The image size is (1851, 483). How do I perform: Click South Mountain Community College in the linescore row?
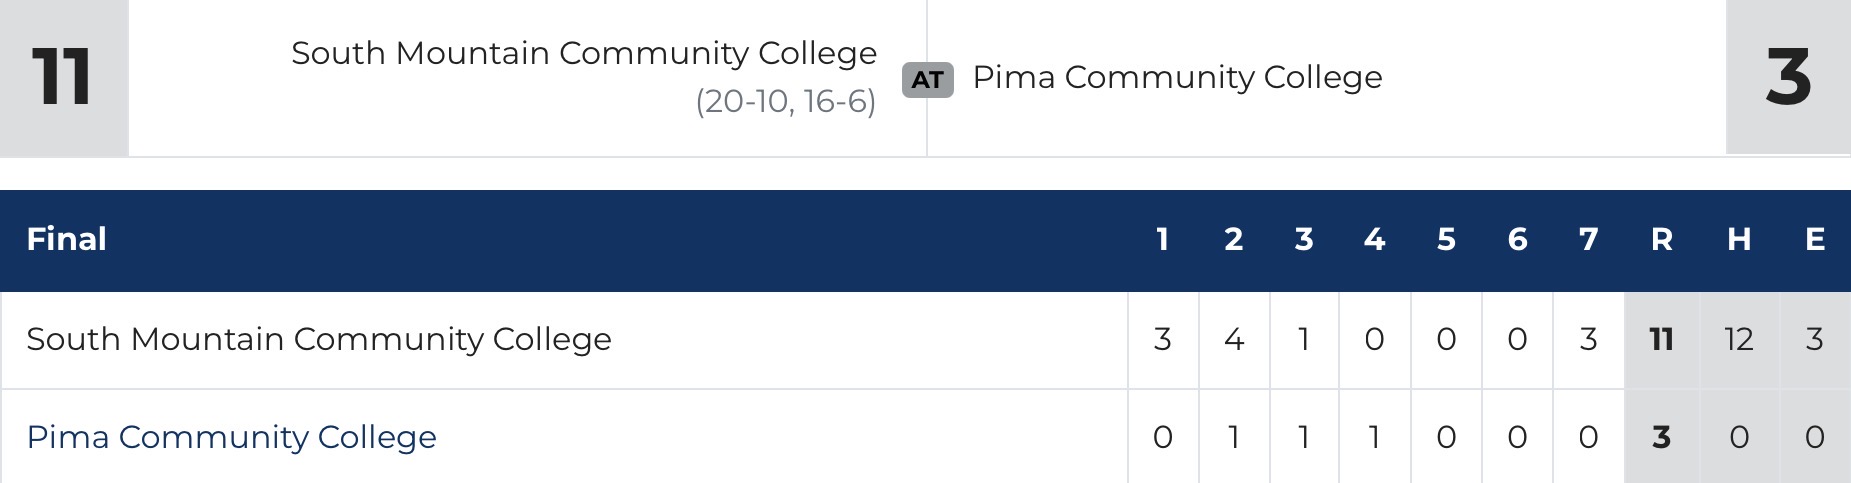(x=318, y=339)
